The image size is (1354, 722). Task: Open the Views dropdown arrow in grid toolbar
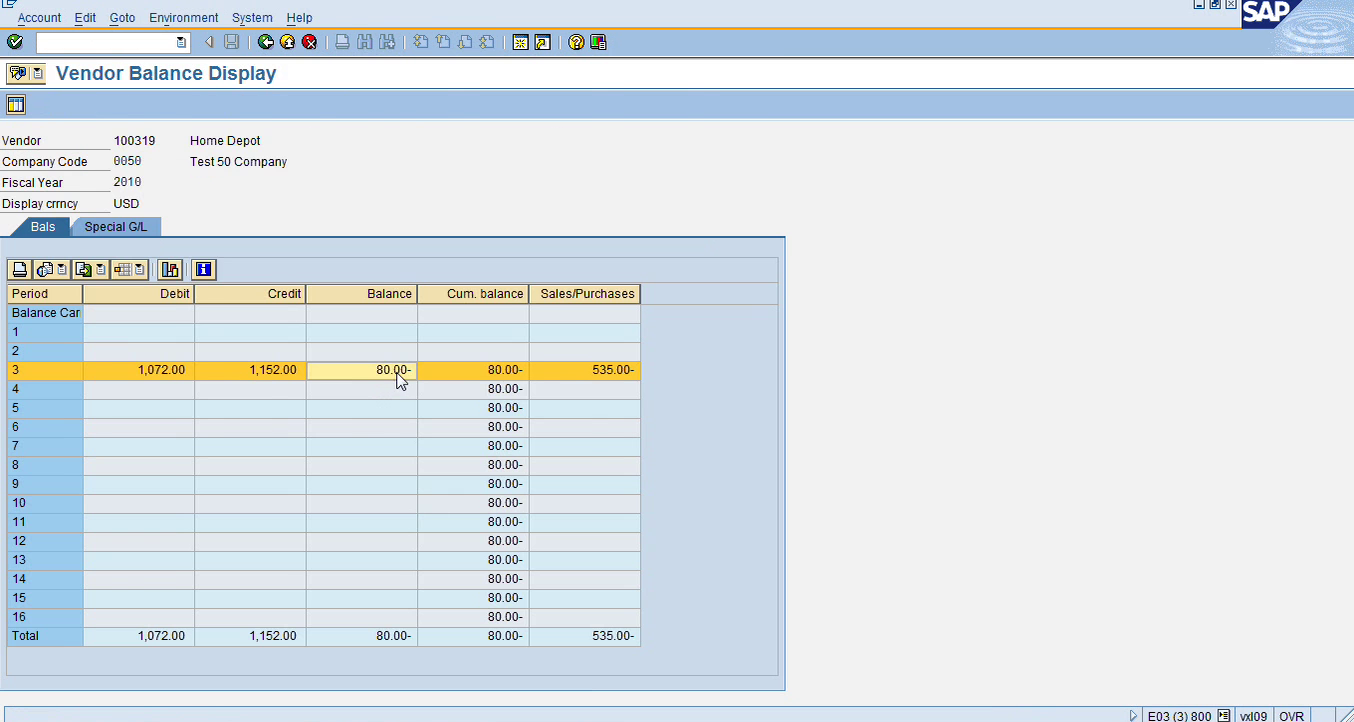62,269
